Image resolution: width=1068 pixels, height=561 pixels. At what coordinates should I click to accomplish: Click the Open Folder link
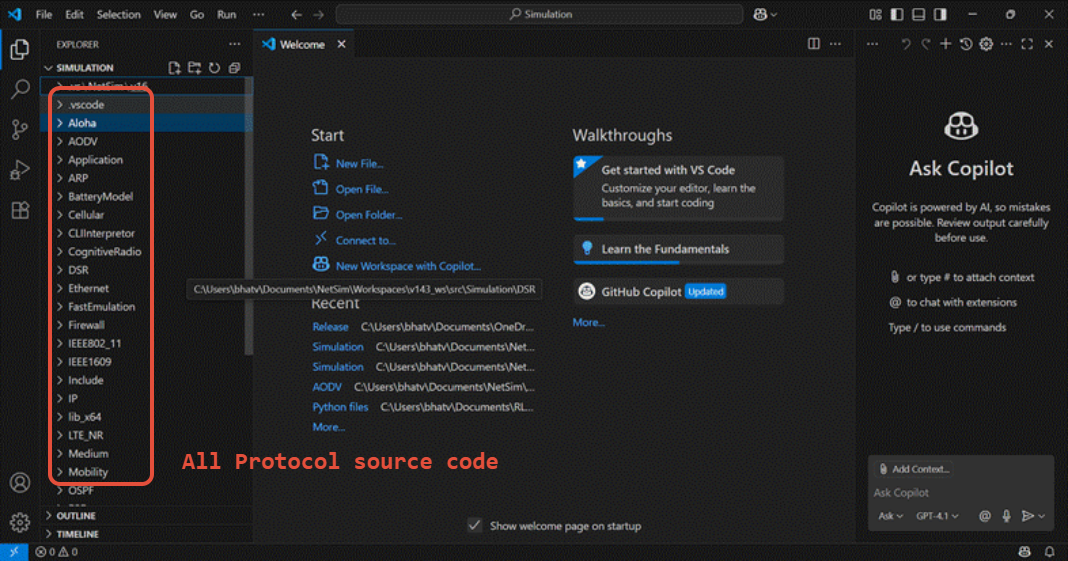point(368,214)
